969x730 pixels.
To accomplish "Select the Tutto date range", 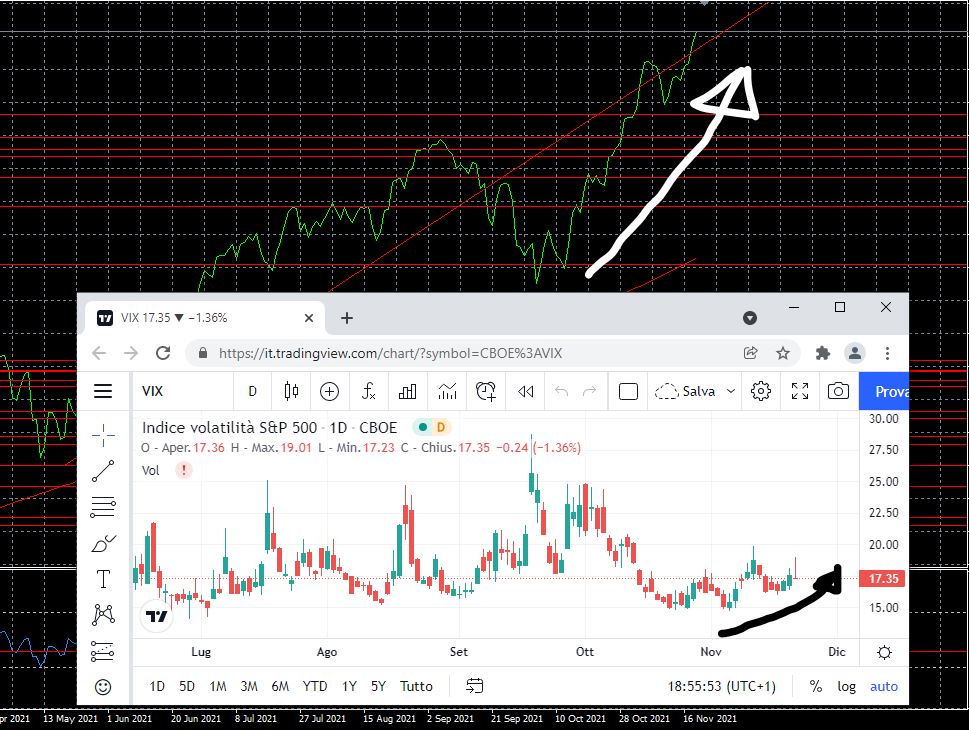I will (416, 686).
